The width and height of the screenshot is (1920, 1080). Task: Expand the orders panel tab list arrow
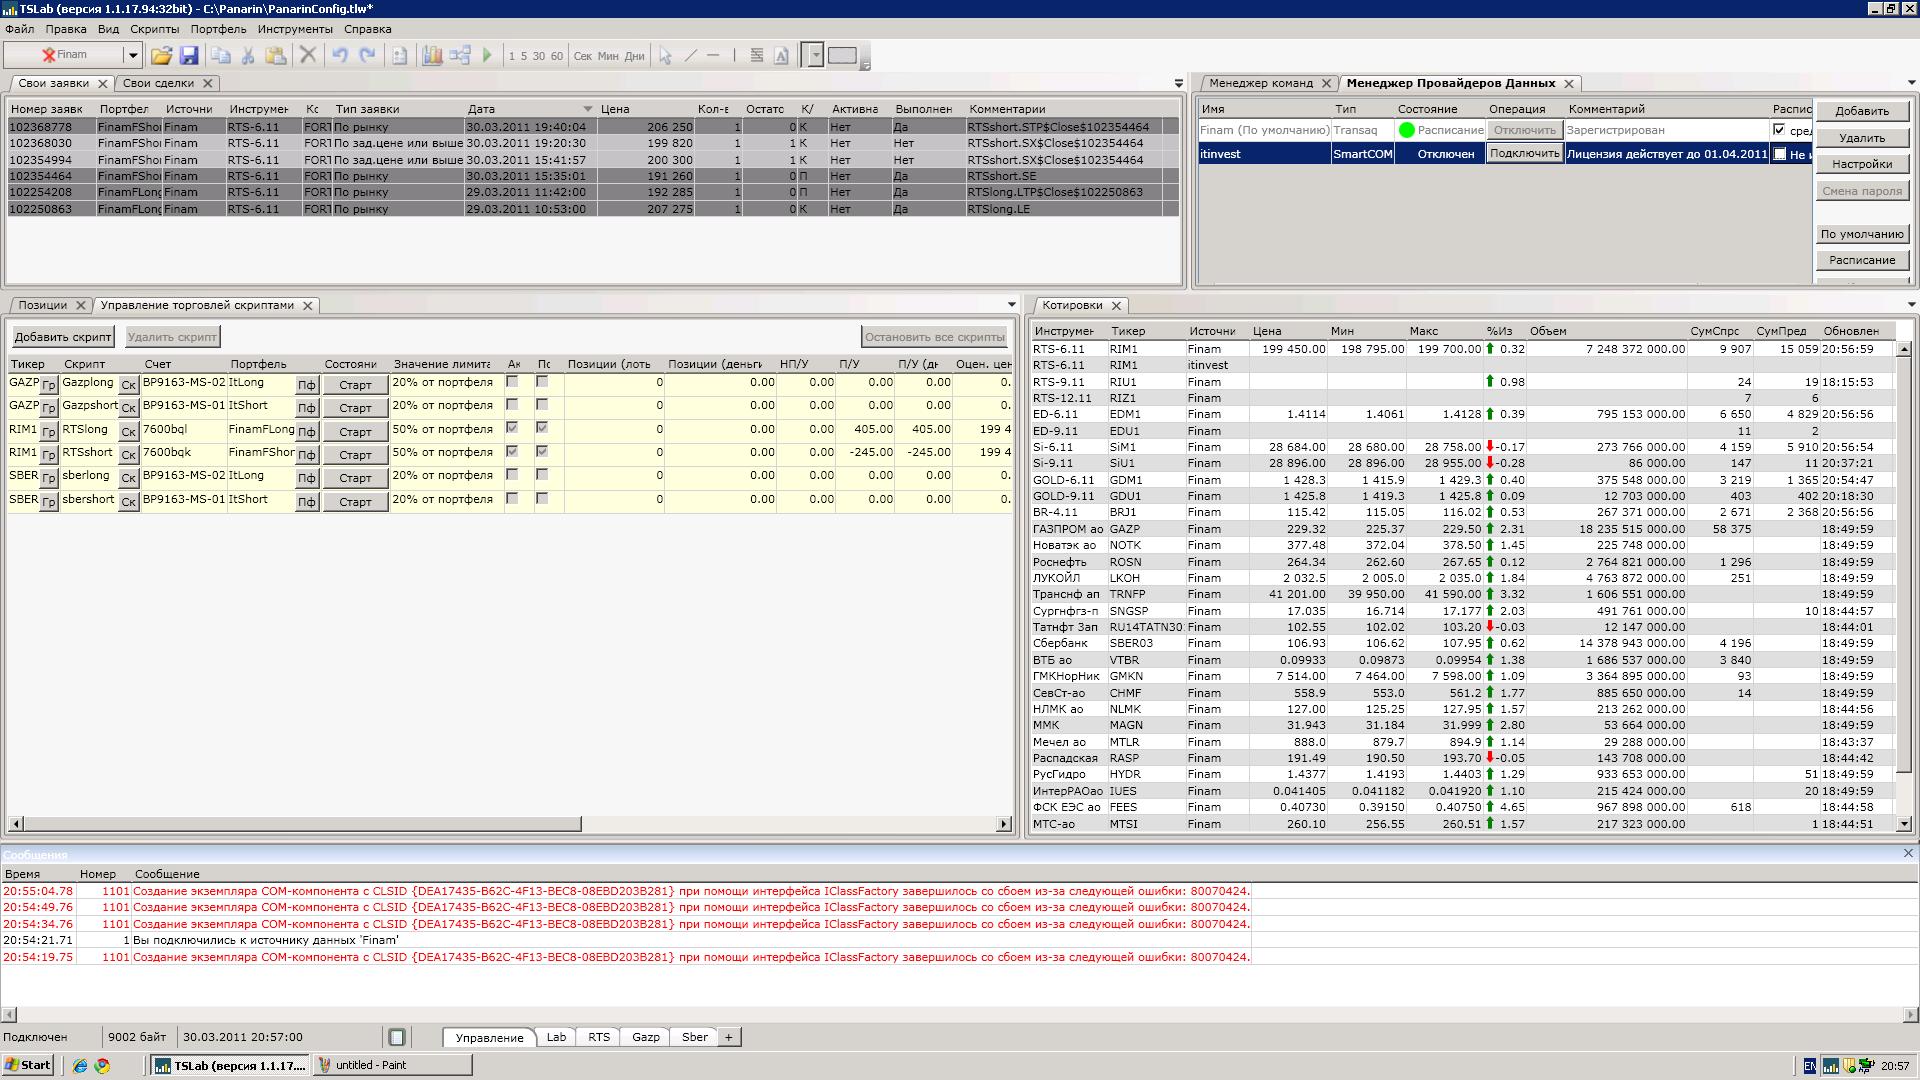coord(1178,84)
